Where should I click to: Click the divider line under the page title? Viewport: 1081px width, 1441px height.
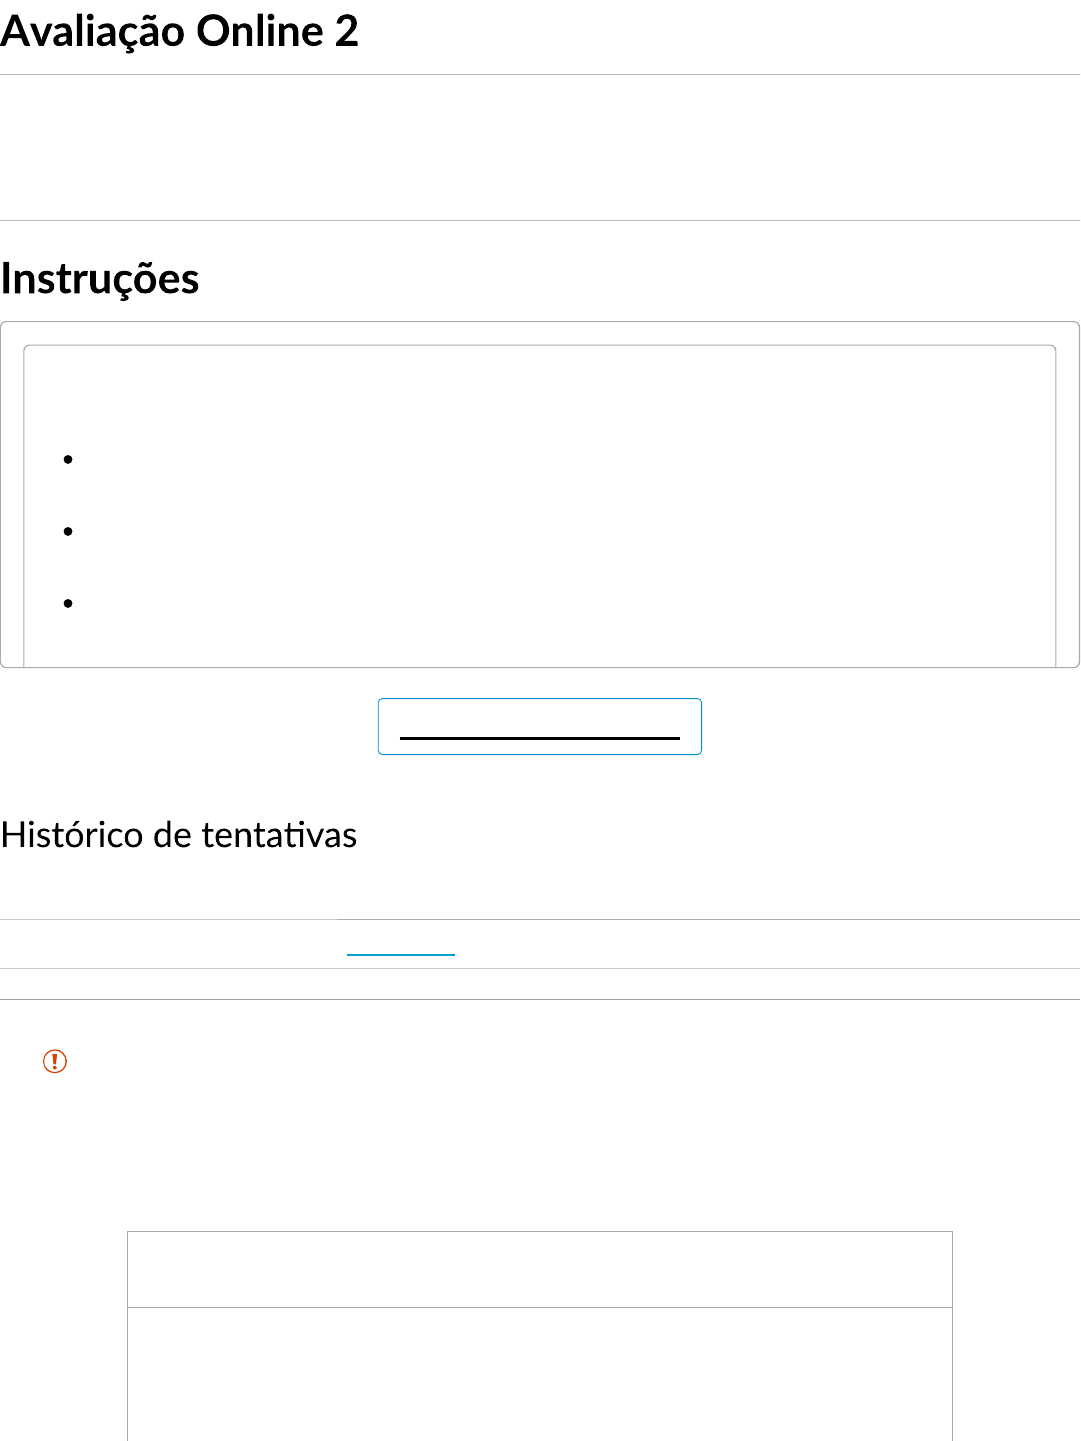(540, 74)
